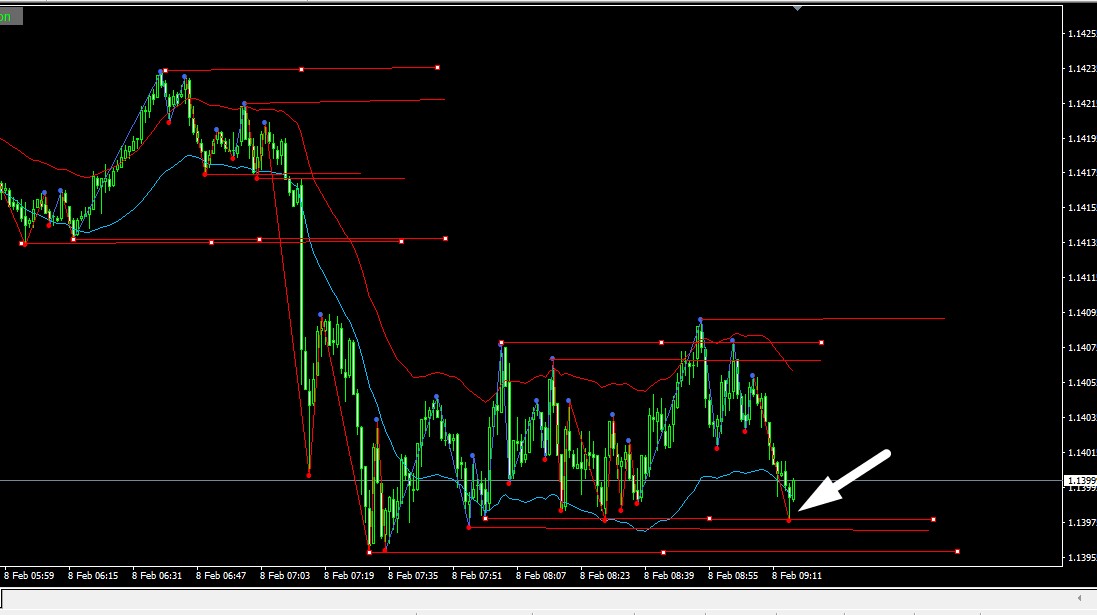
Task: Click the 1.1417 price axis label
Action: [x=1082, y=173]
